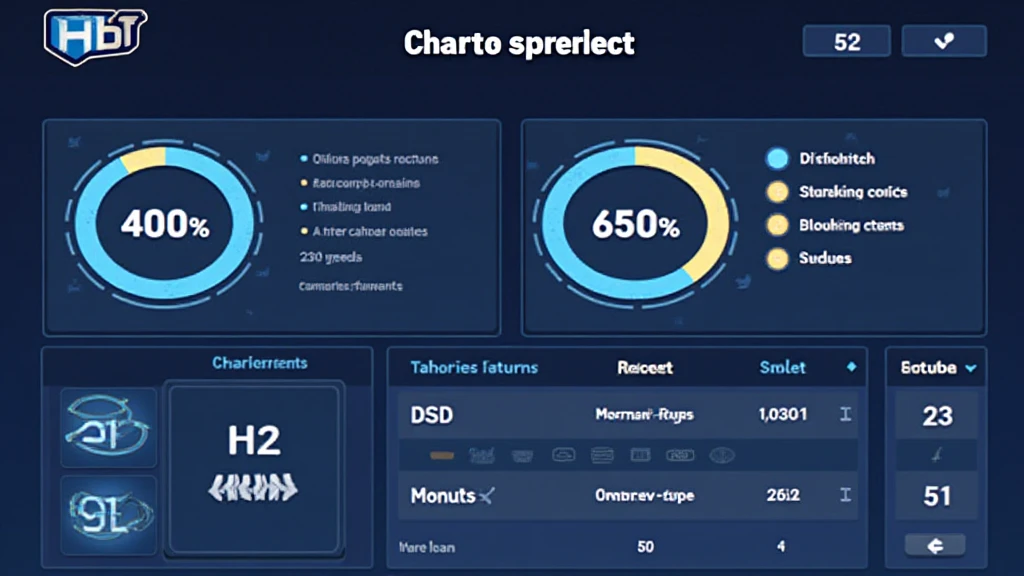Click the cursor icon in the Monuts row
Image resolution: width=1024 pixels, height=576 pixels.
845,495
